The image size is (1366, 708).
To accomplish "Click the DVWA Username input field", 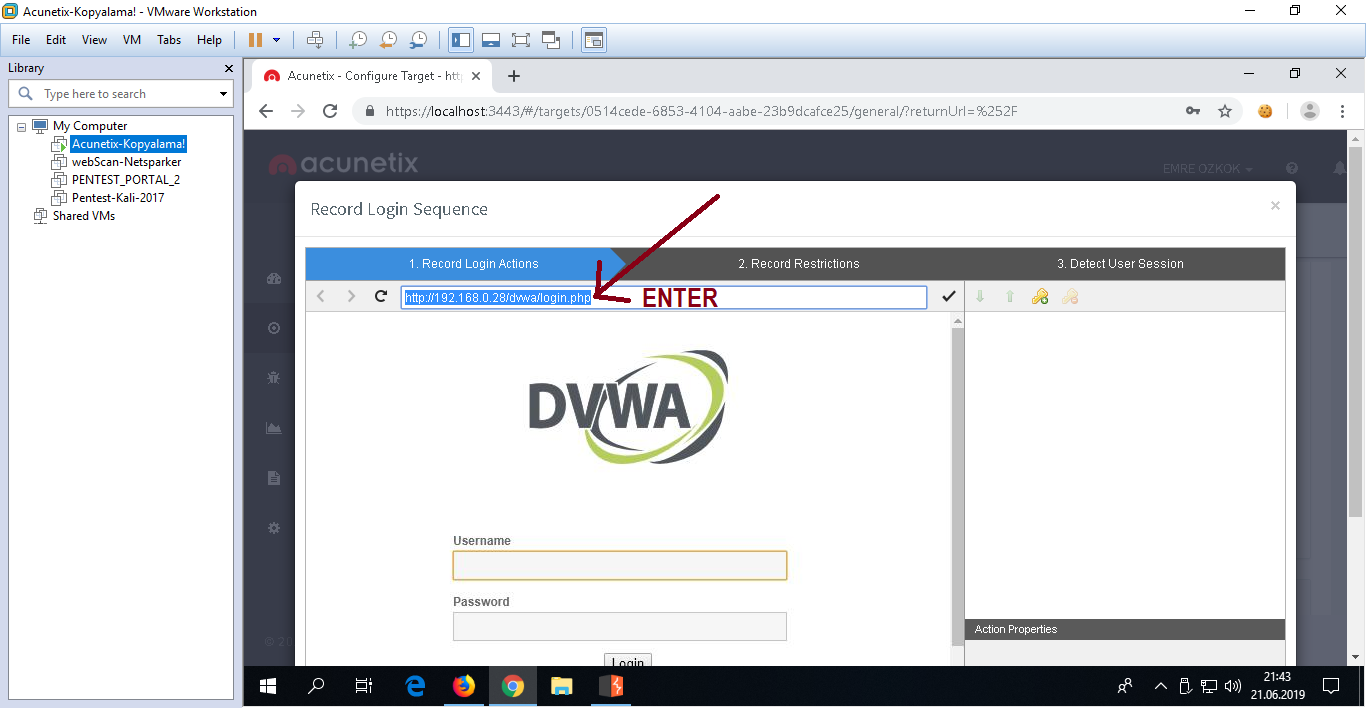I will (619, 566).
